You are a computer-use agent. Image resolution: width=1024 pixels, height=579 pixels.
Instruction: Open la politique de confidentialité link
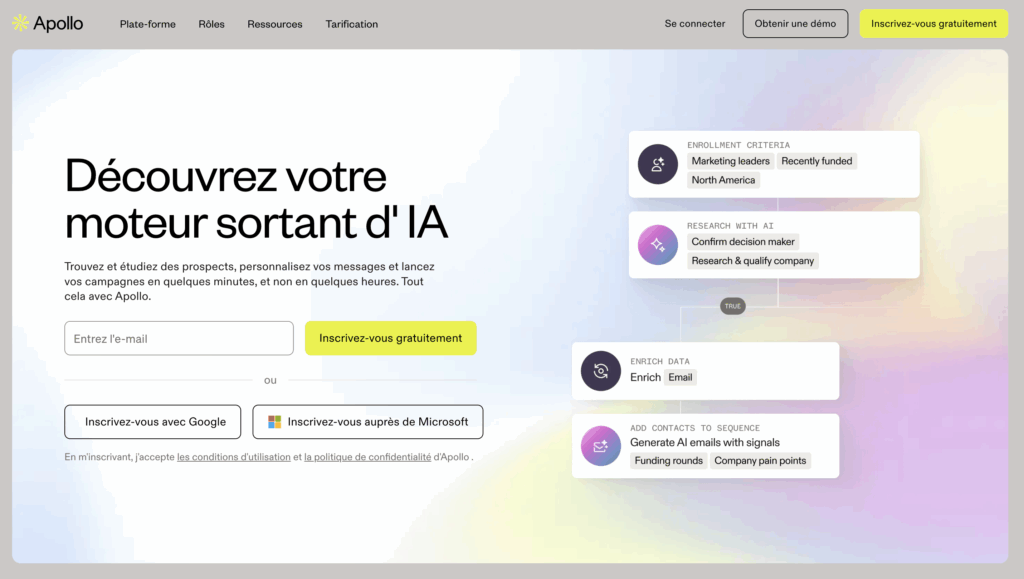[368, 457]
